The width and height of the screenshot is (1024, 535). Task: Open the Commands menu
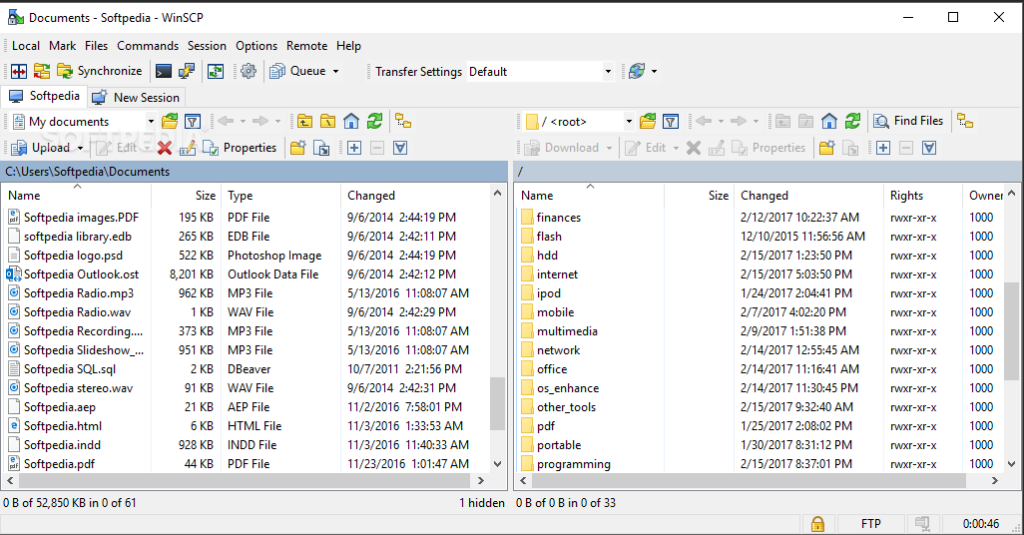point(148,46)
